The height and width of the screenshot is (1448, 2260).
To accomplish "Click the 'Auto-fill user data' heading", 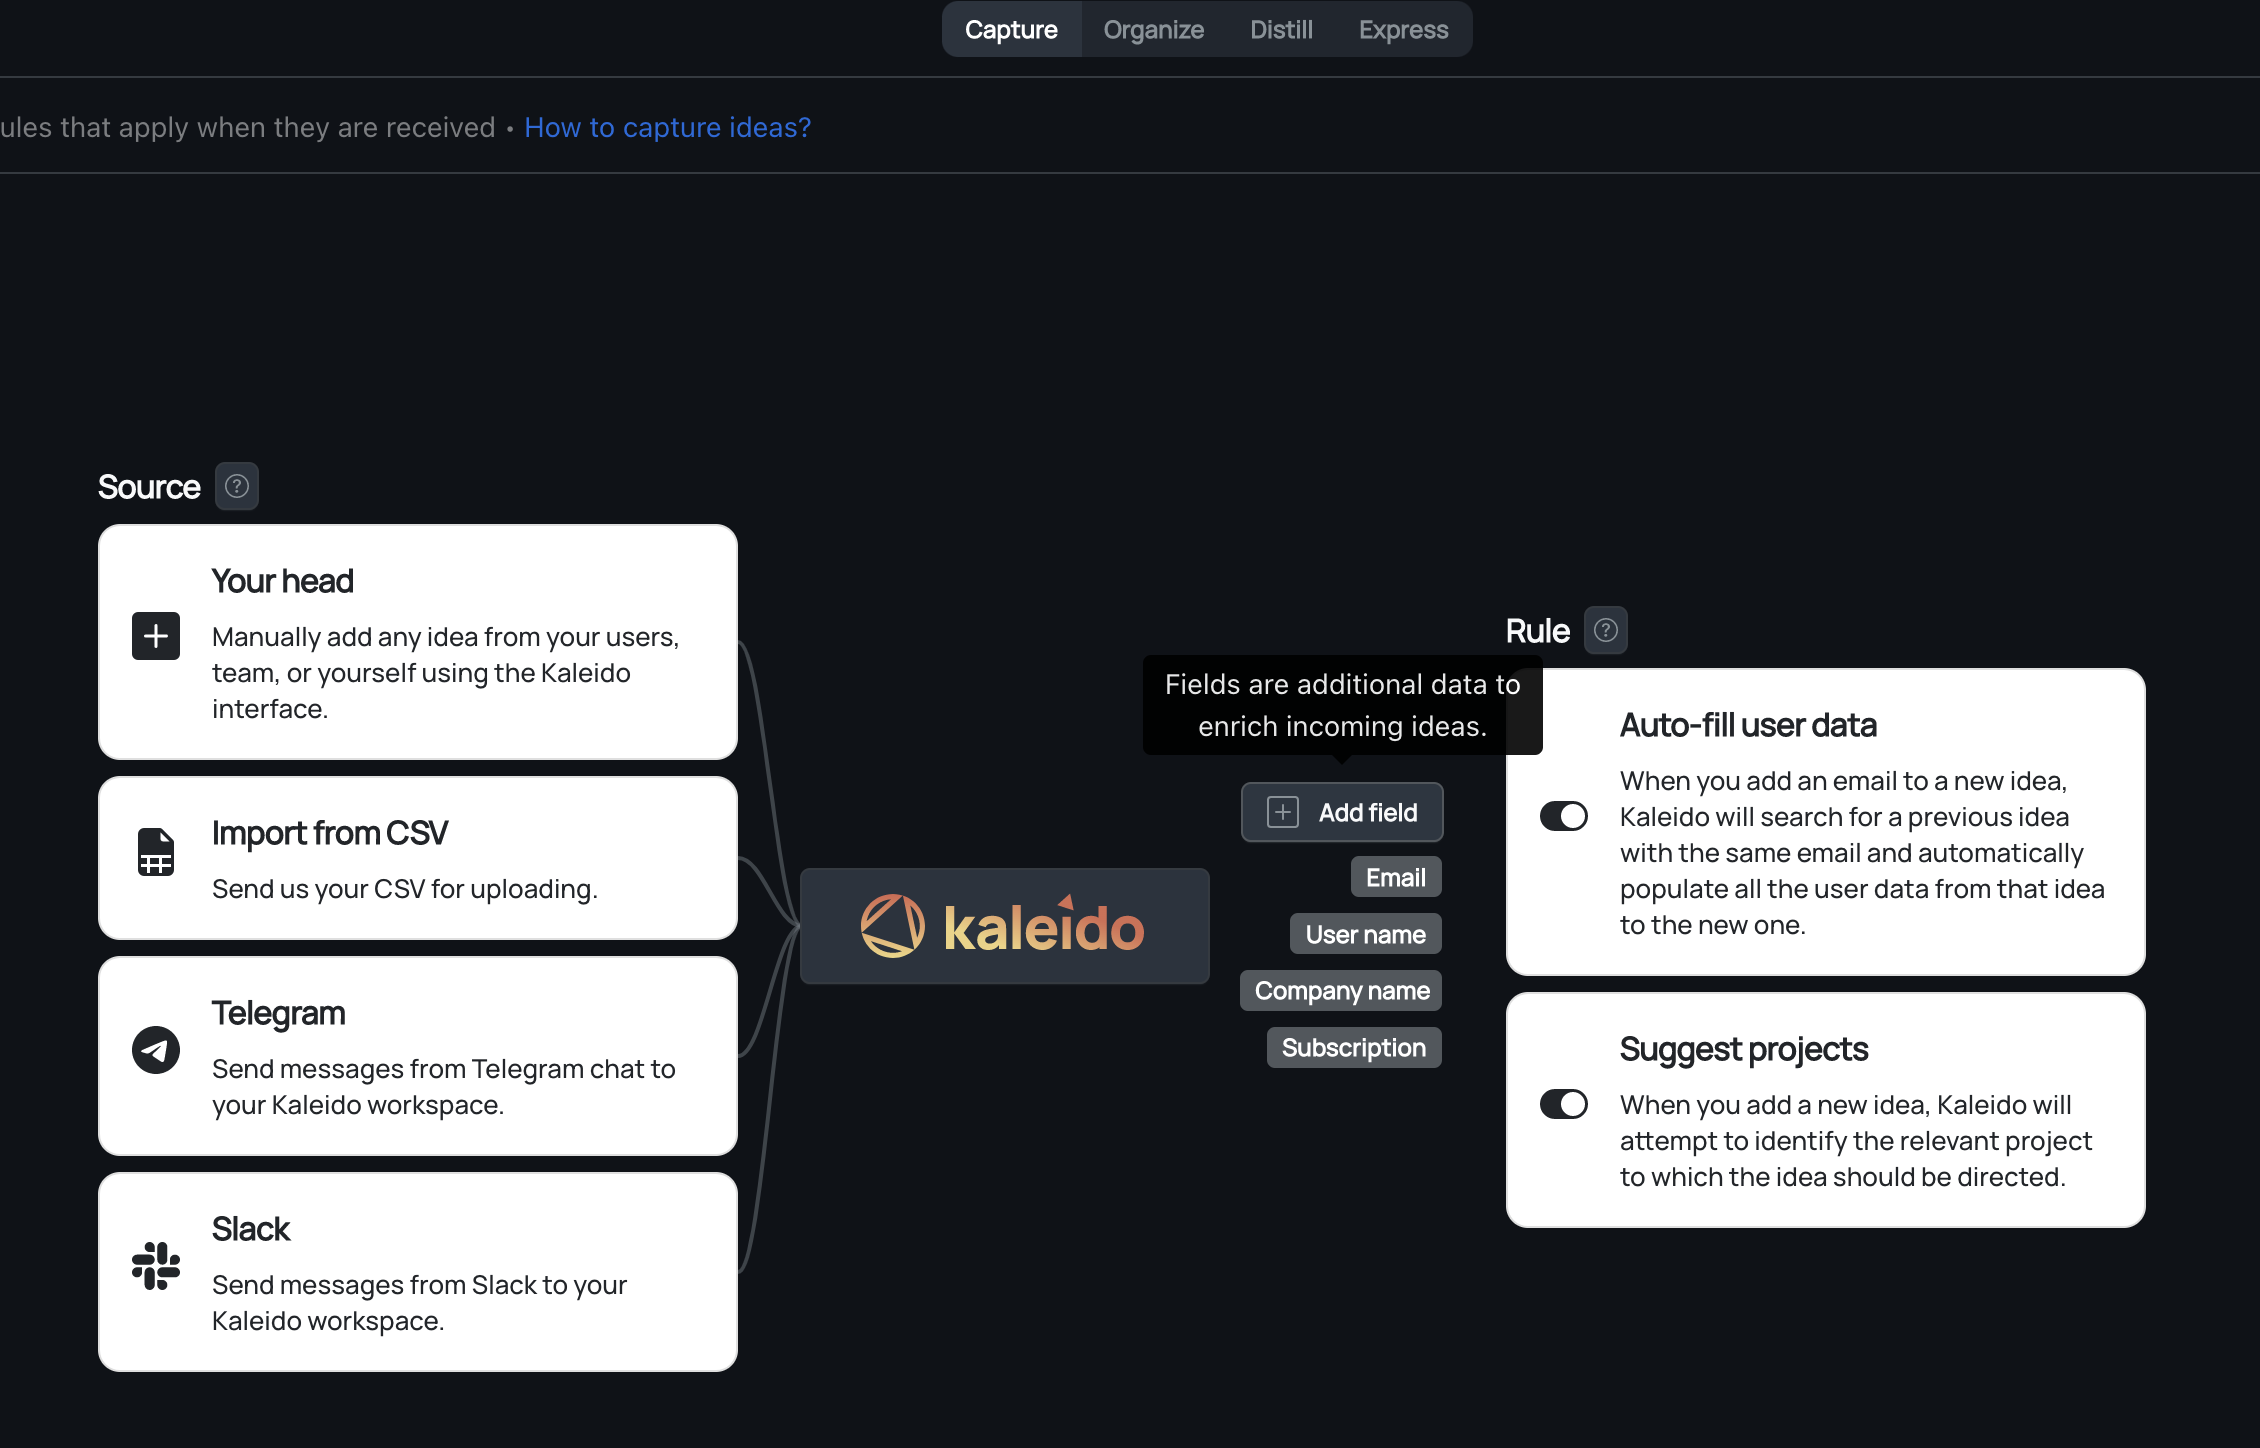I will (1748, 725).
